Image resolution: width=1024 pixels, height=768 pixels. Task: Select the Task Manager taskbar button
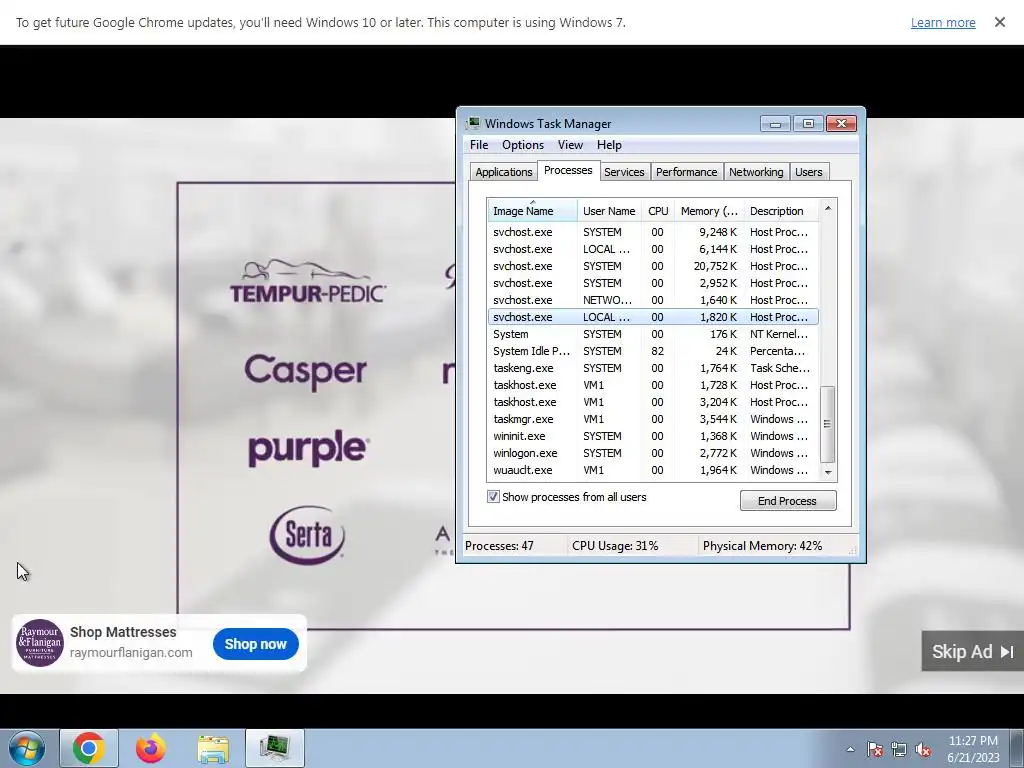(x=275, y=748)
